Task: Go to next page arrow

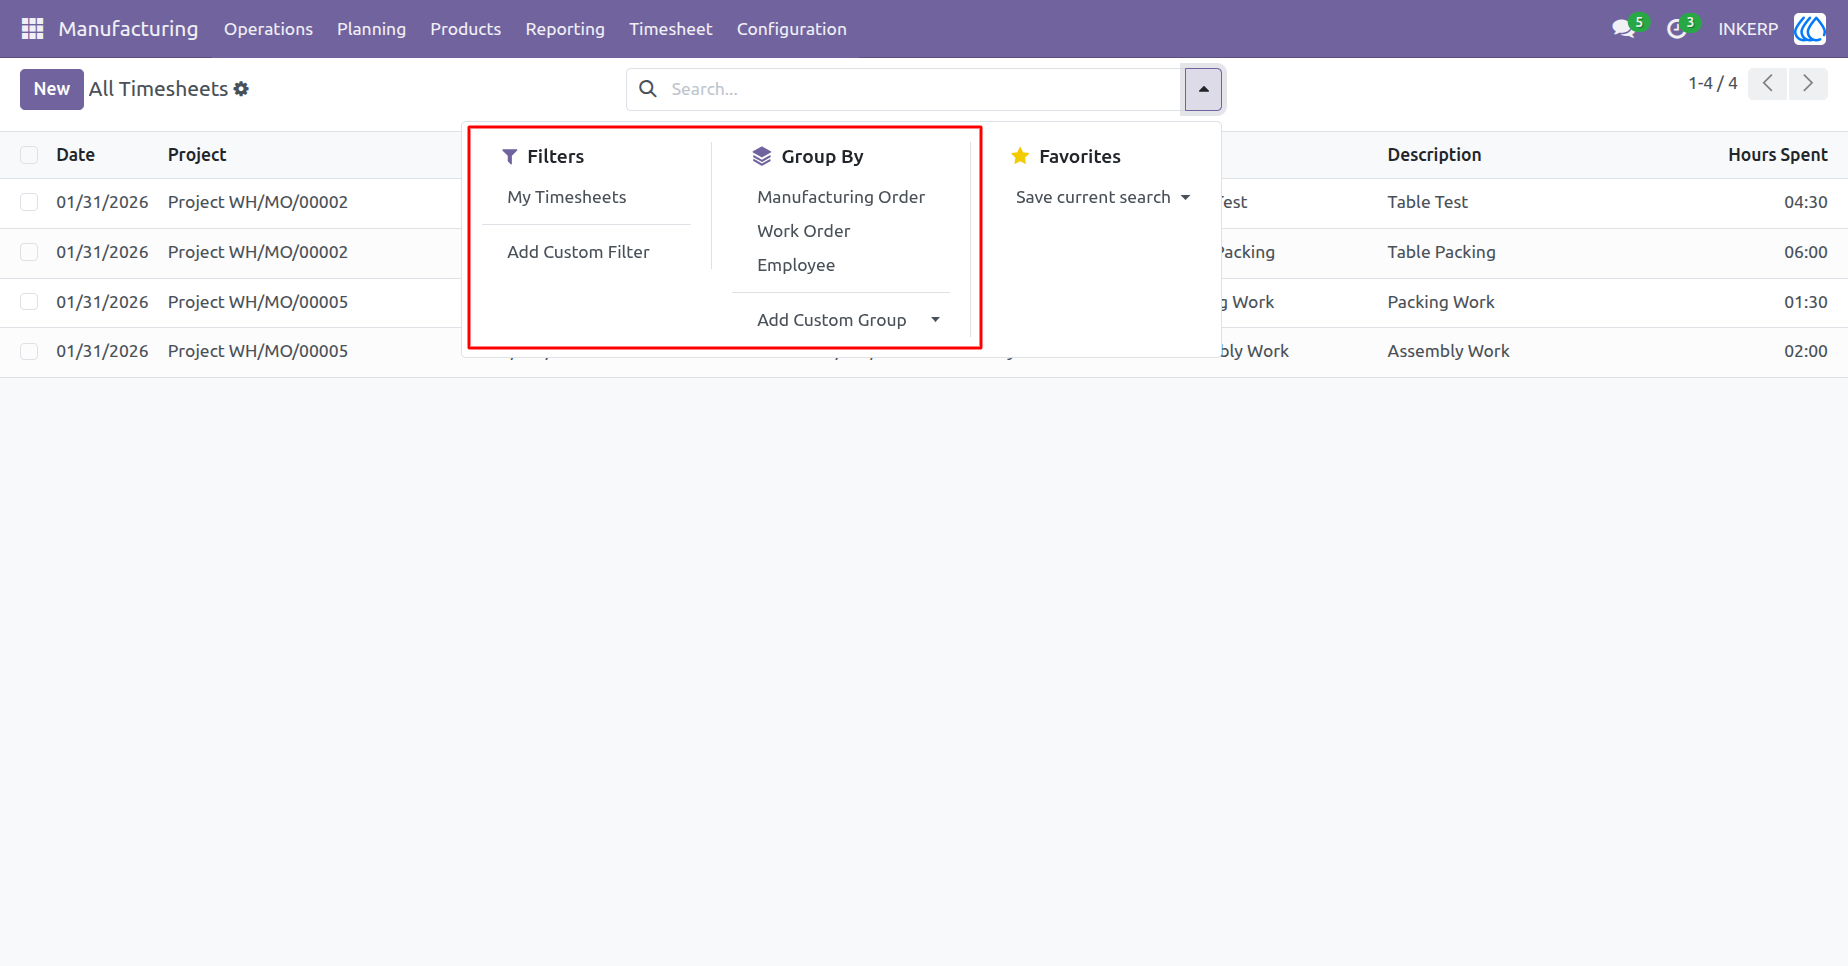Action: [1808, 84]
